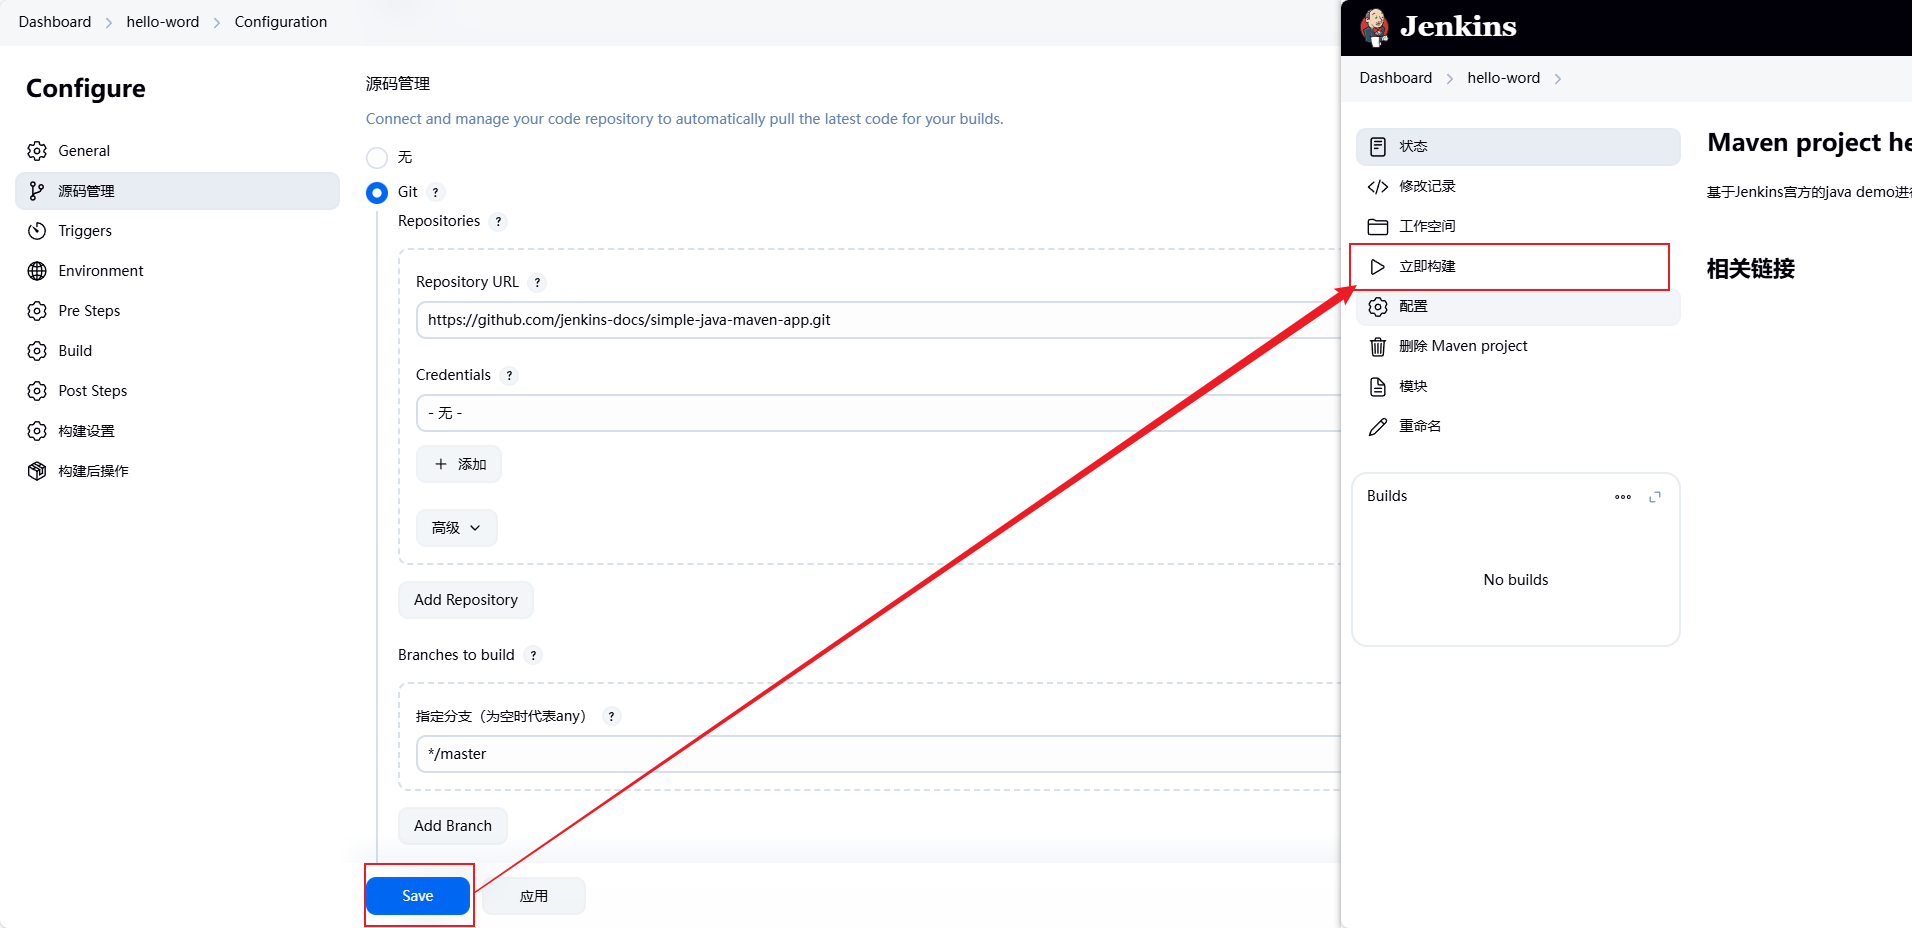Open the Credentials dropdown showing 无

878,413
